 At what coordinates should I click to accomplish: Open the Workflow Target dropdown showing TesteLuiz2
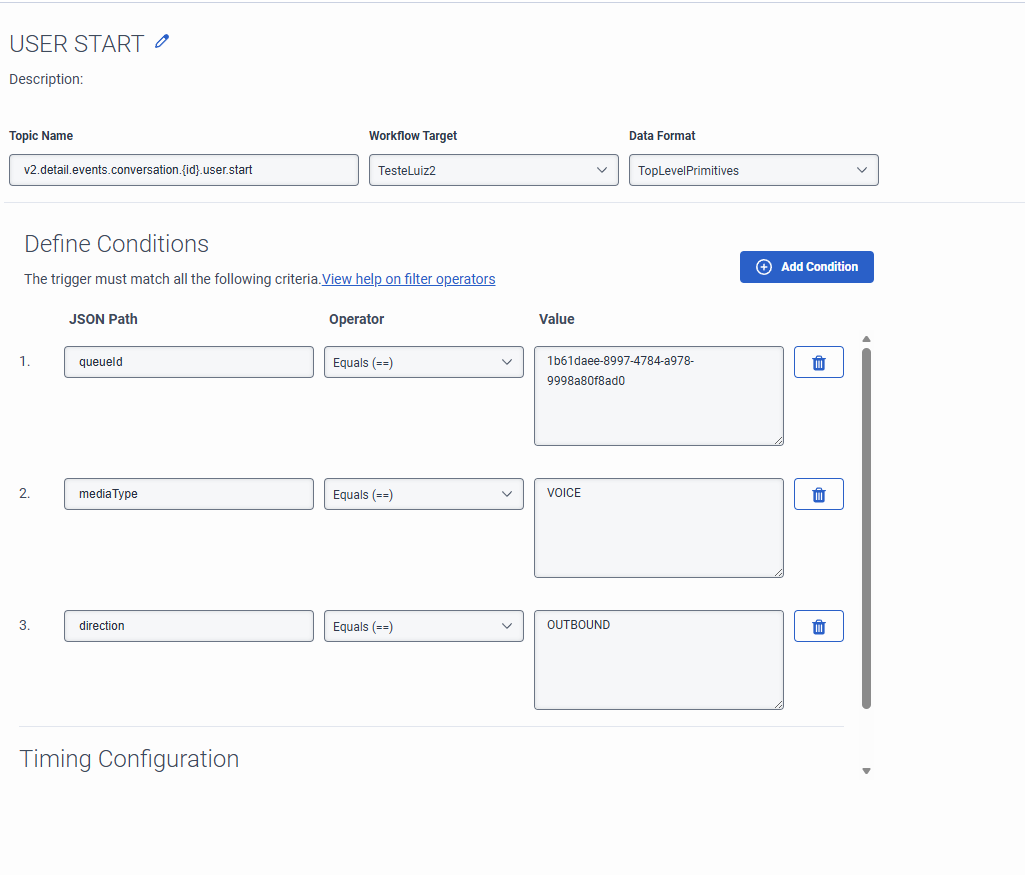[493, 170]
